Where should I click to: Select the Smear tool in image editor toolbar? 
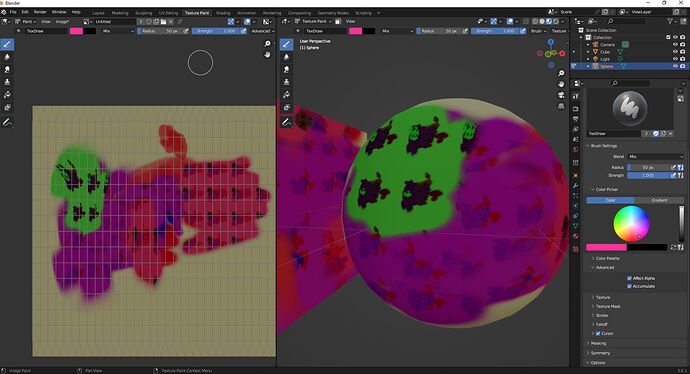7,70
